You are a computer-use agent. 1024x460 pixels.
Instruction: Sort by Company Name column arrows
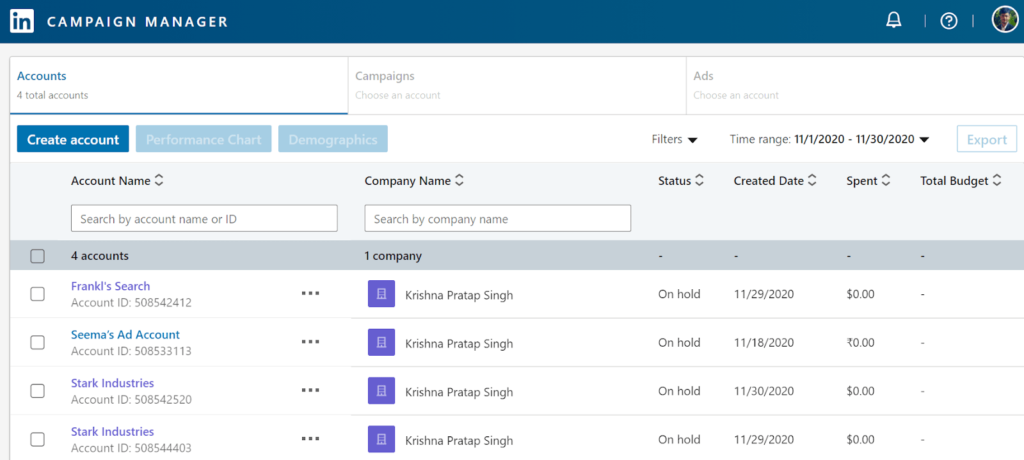(x=459, y=181)
